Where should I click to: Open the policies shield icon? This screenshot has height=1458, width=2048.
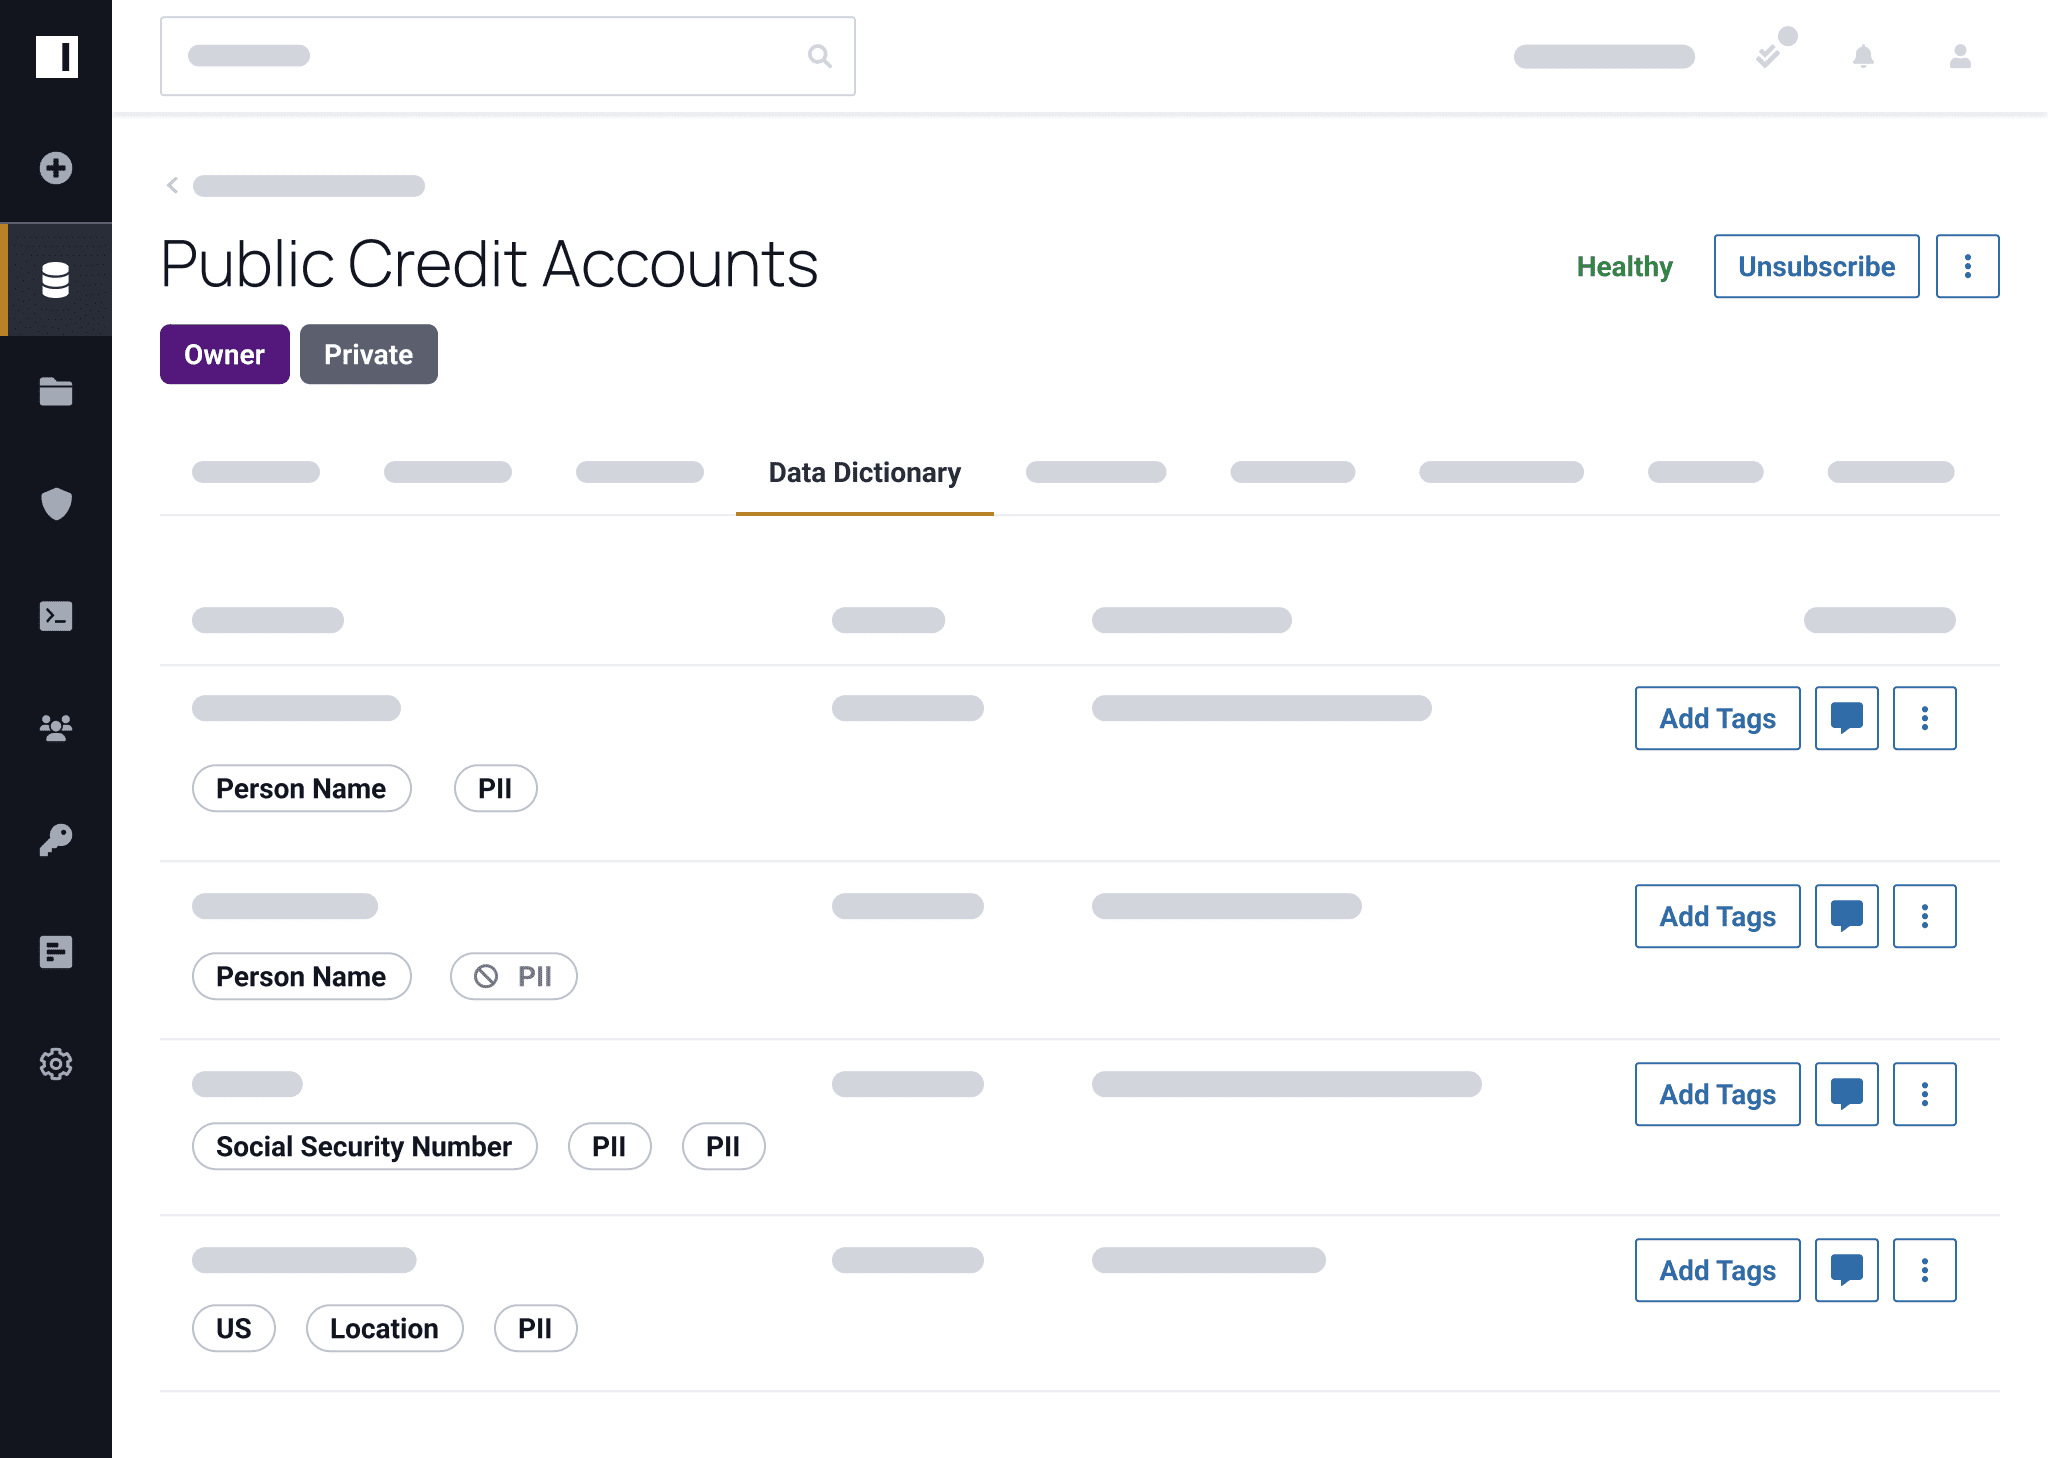[56, 504]
